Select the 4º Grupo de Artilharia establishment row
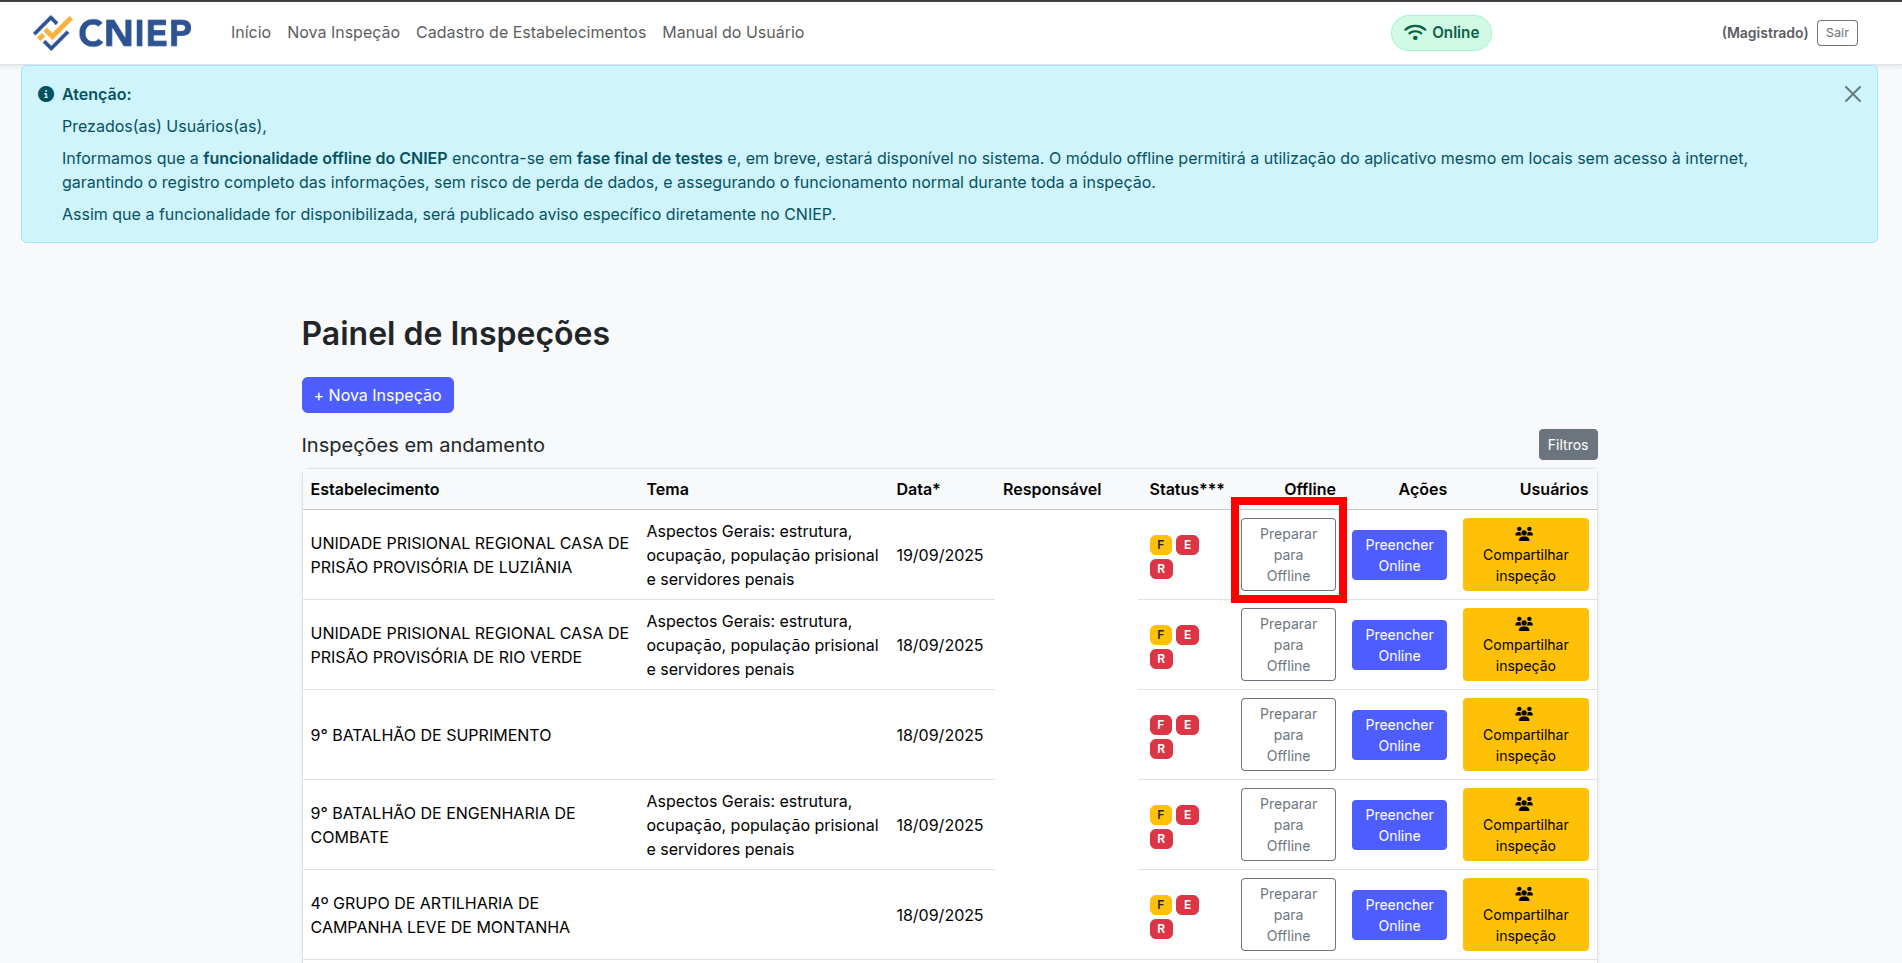 coord(440,915)
